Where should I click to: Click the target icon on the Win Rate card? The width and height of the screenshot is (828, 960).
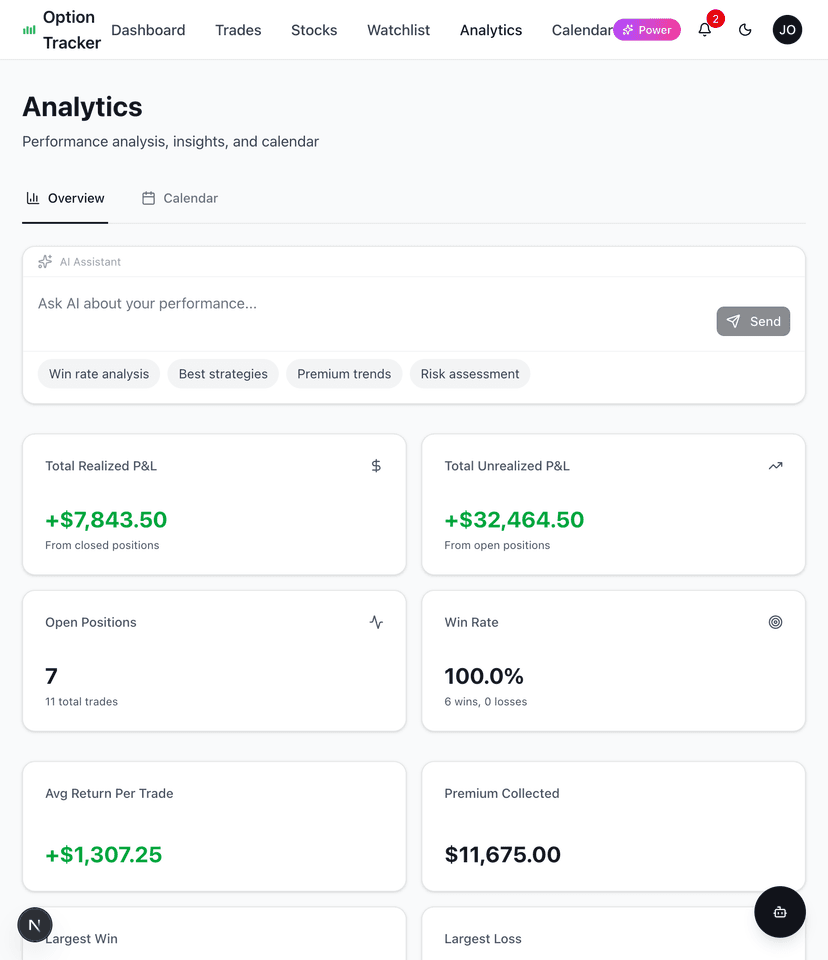point(775,621)
